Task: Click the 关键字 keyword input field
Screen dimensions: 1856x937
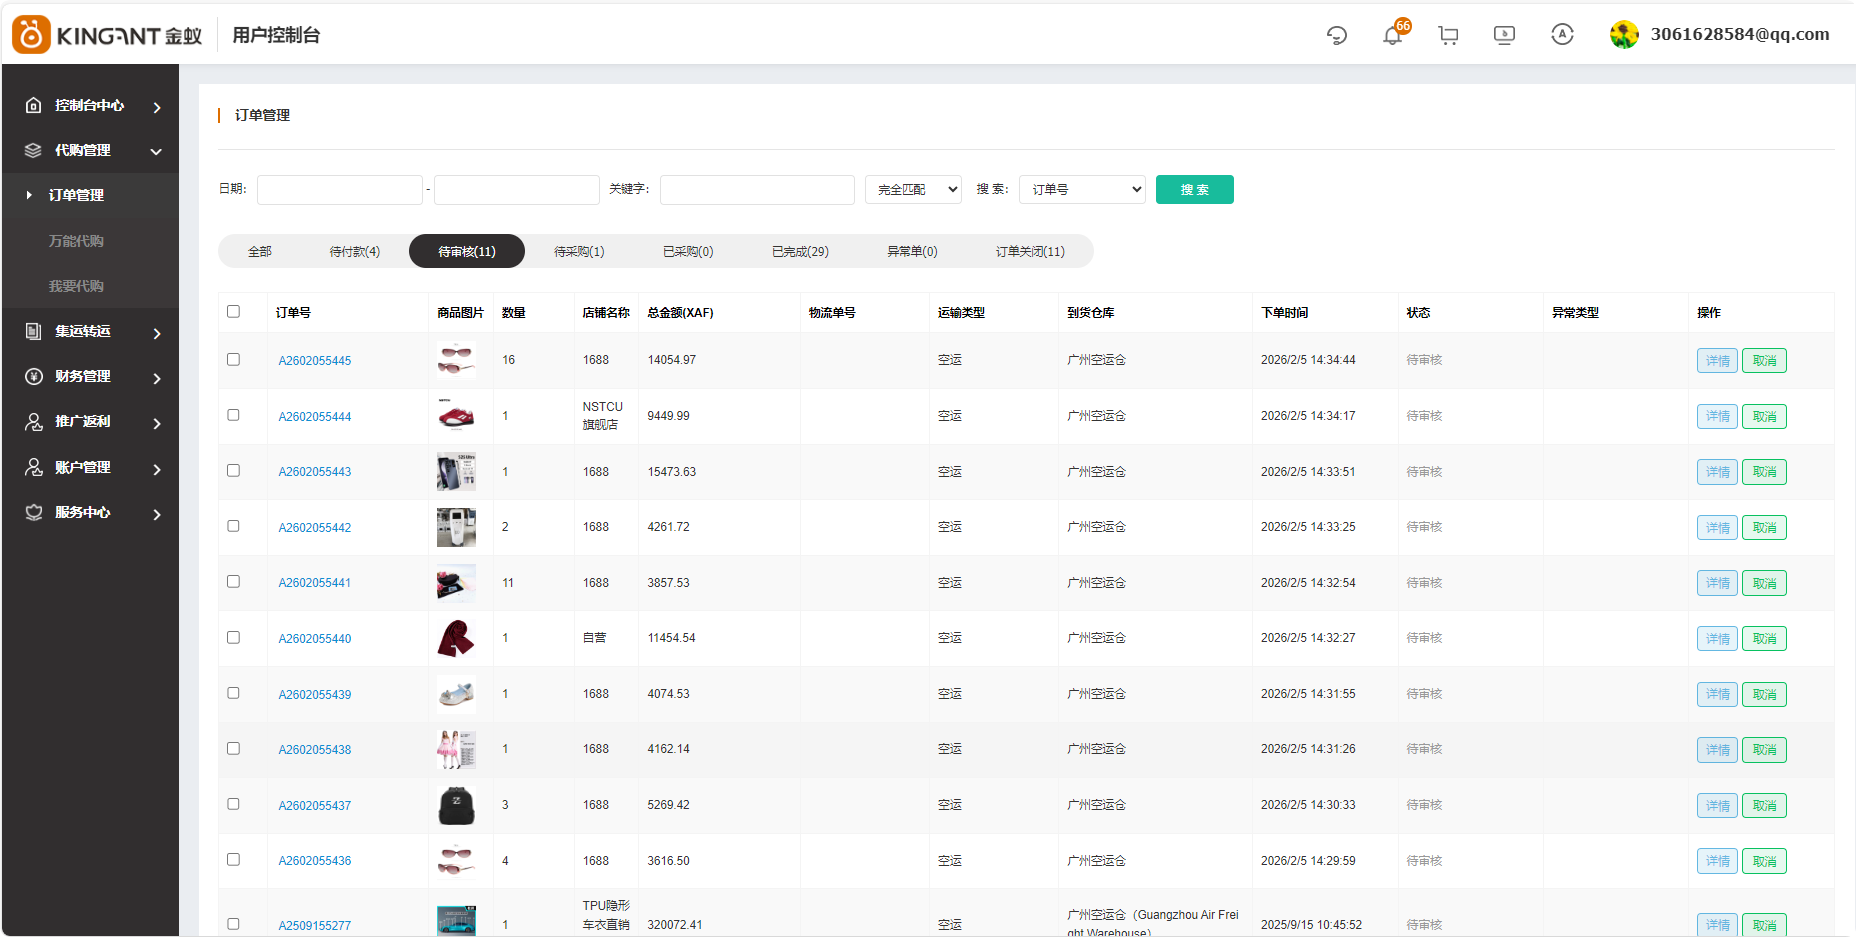Action: coord(757,190)
